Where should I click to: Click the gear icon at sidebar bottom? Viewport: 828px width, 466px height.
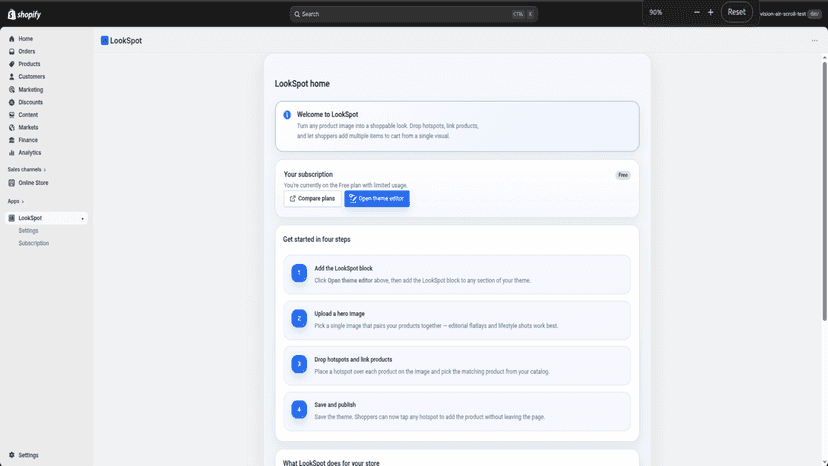tap(12, 455)
